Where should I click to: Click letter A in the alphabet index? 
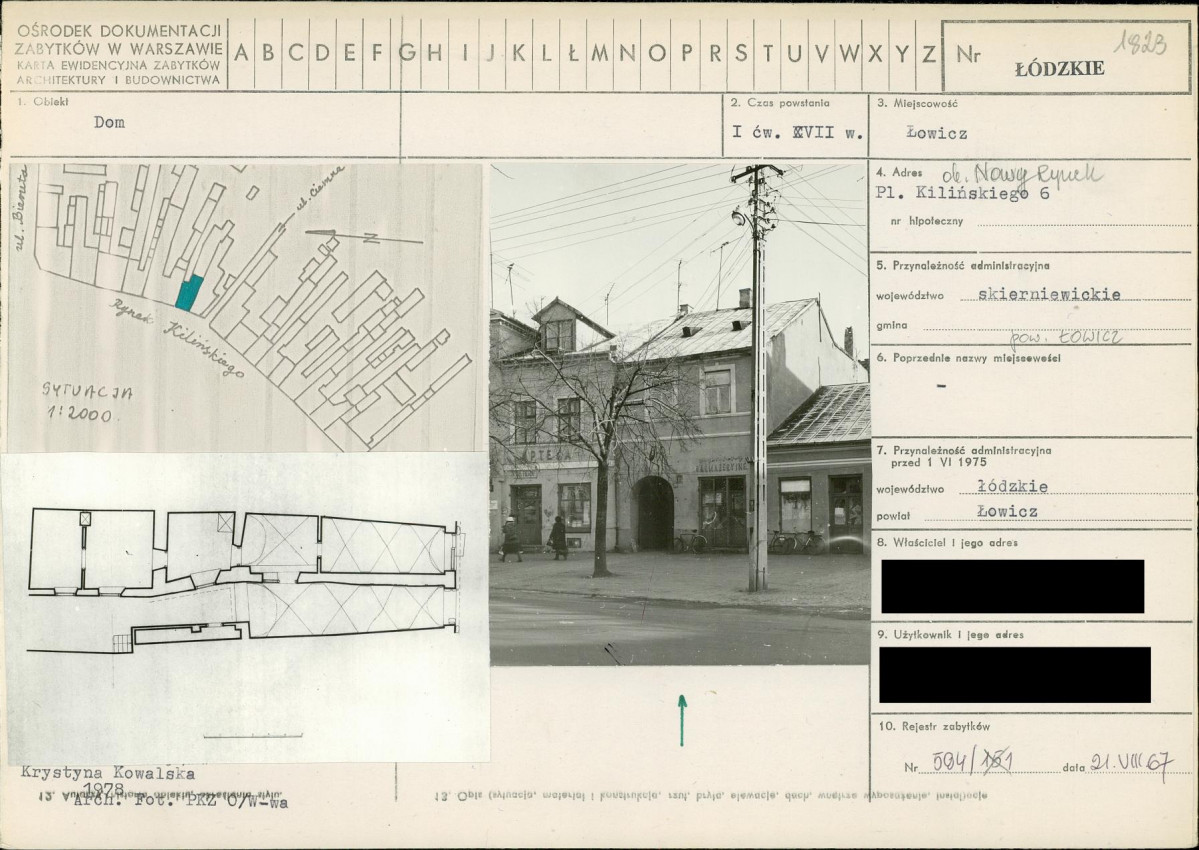pyautogui.click(x=241, y=54)
